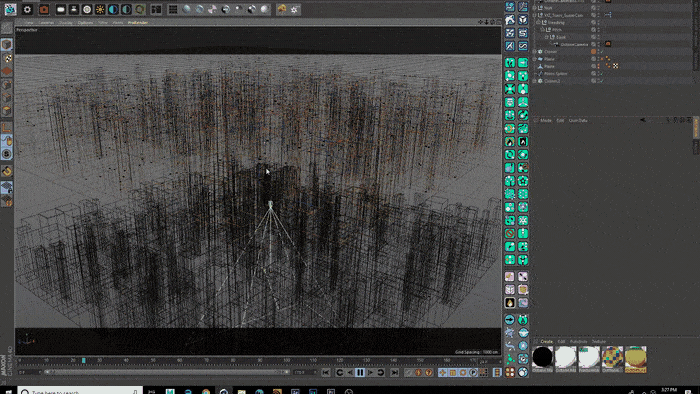Screen dimensions: 700x394
Task: Expand the first Cloner object
Action: (x=535, y=52)
